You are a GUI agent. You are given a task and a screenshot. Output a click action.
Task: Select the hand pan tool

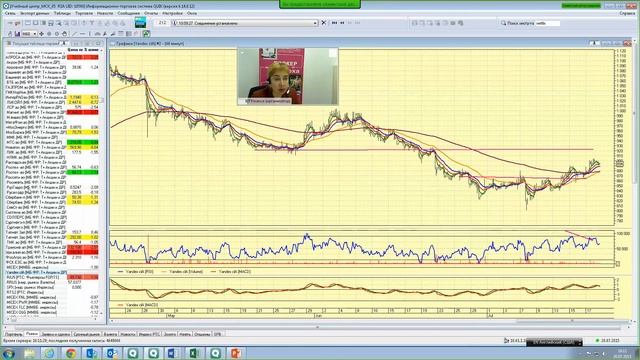[x=64, y=34]
